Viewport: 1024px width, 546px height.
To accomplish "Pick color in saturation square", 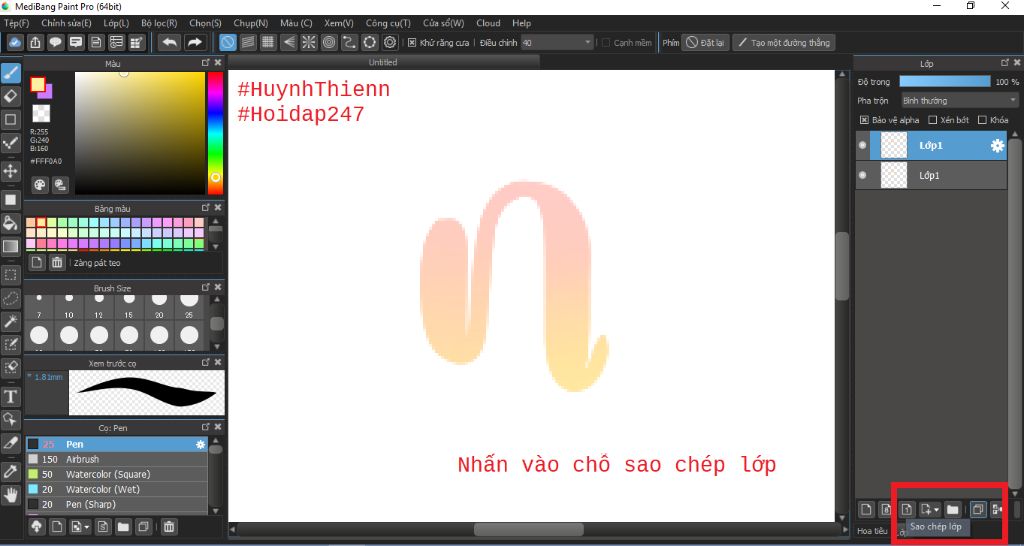I will pyautogui.click(x=140, y=133).
